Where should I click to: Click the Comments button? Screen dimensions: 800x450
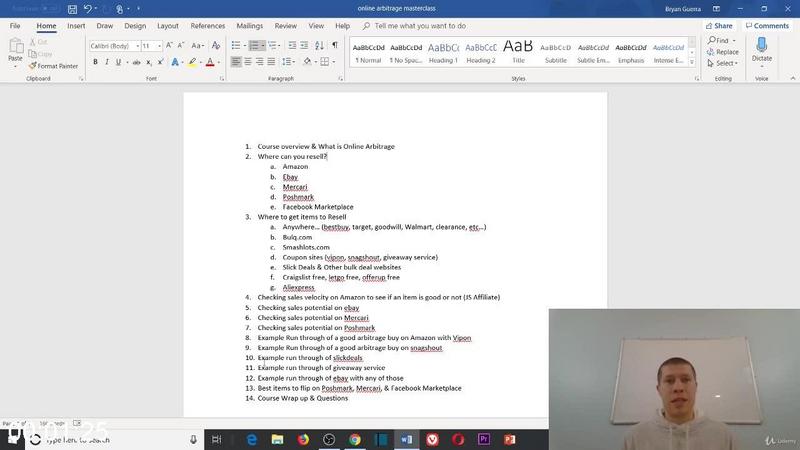pos(767,26)
